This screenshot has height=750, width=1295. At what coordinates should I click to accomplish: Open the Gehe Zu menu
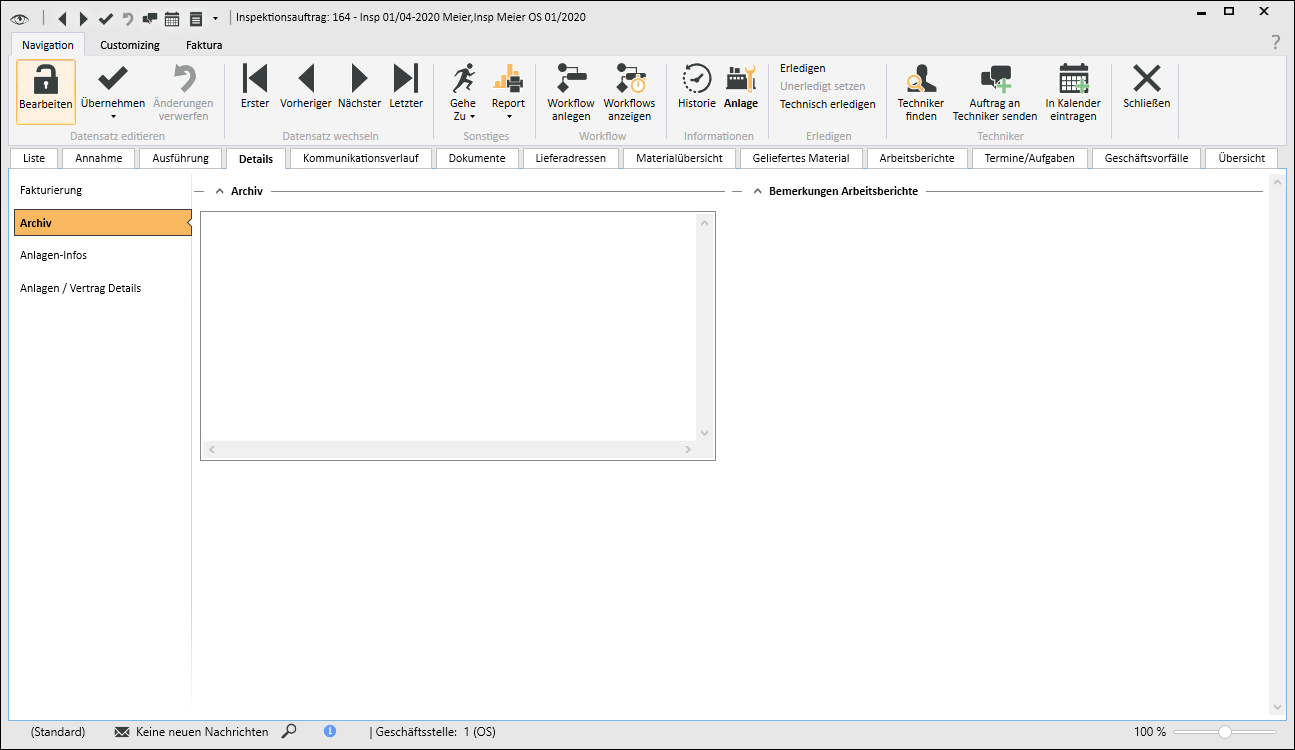[x=463, y=91]
